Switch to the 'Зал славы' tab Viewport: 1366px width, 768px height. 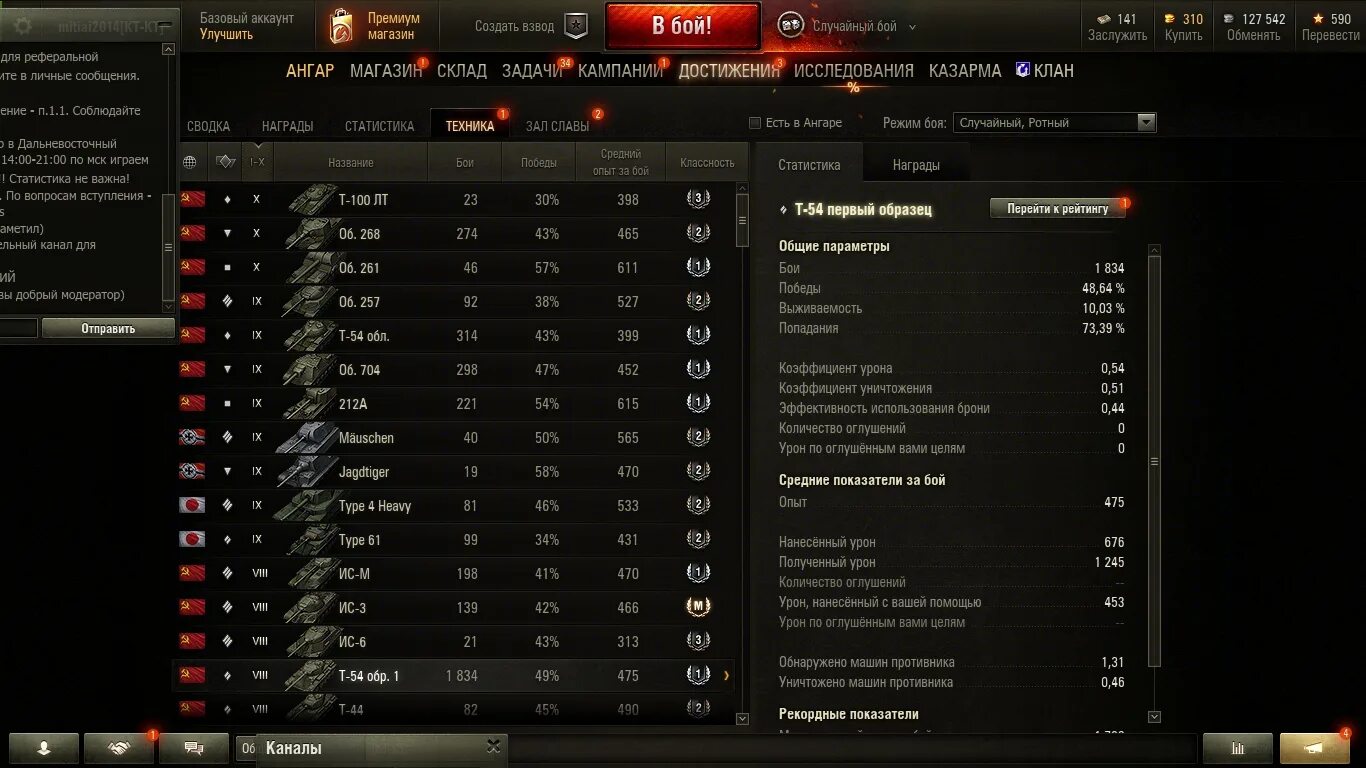pos(557,126)
